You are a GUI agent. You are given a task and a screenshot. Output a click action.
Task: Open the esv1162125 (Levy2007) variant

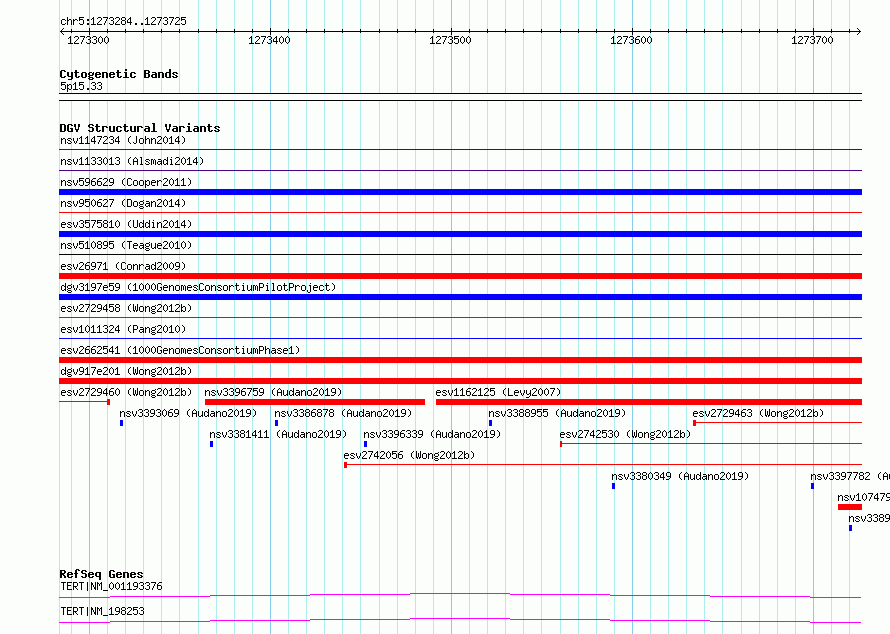pyautogui.click(x=498, y=392)
